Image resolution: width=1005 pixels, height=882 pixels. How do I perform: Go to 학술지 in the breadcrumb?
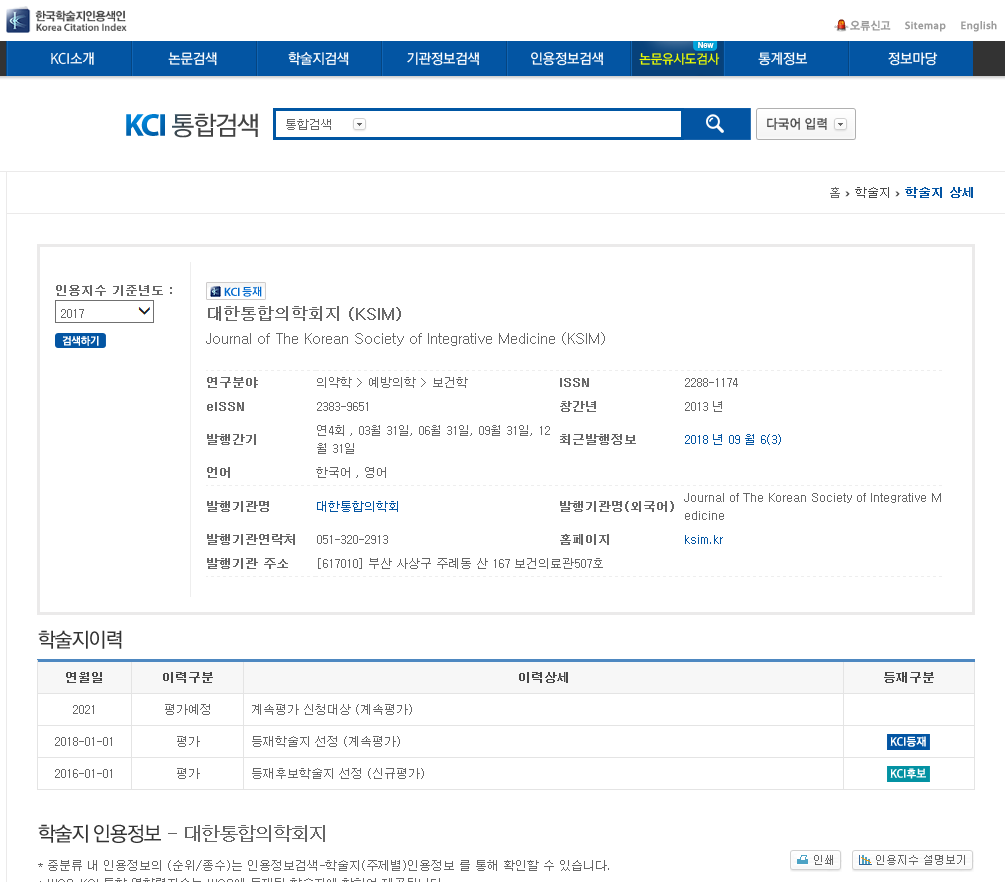tap(872, 192)
